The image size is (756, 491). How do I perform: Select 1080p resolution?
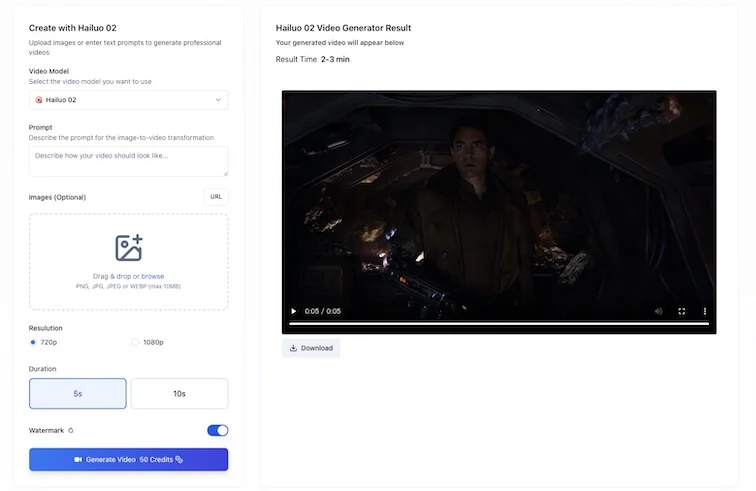coord(136,342)
